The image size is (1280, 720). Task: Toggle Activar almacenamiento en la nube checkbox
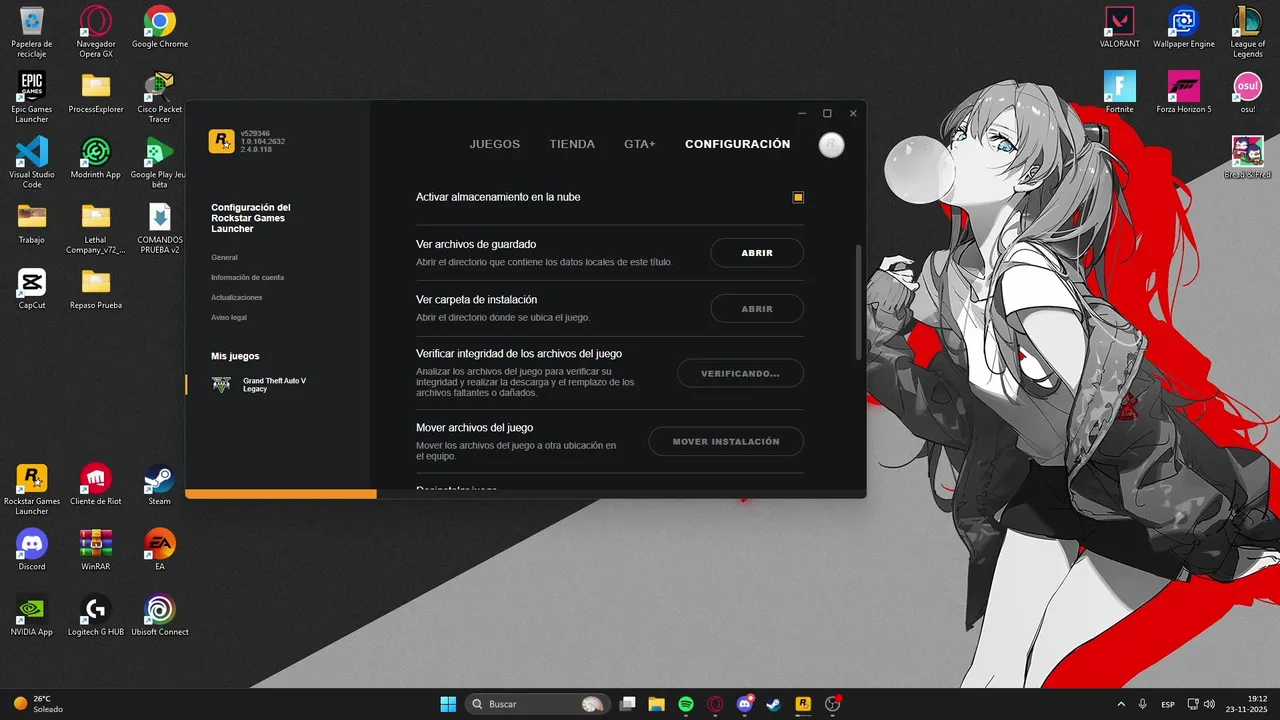(x=798, y=197)
